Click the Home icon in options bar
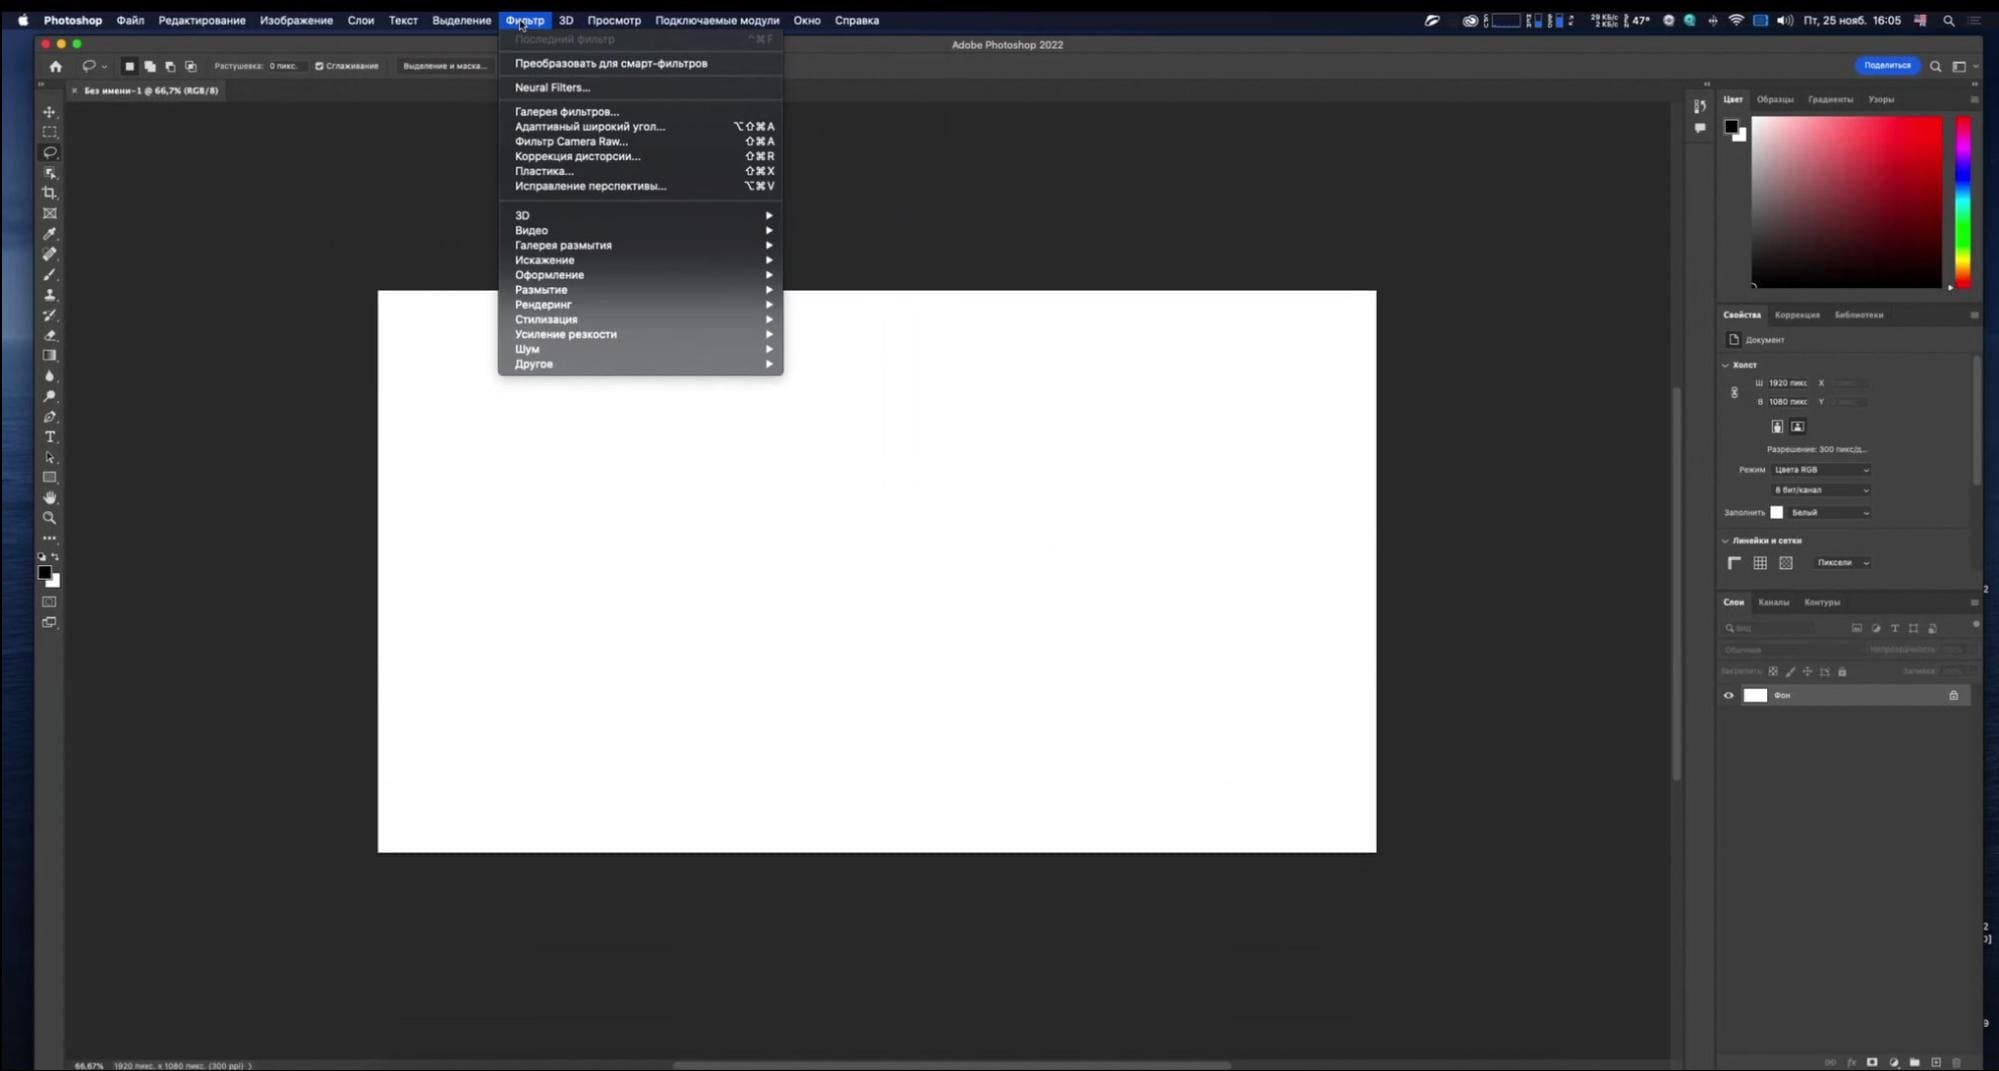Image resolution: width=1999 pixels, height=1071 pixels. (56, 66)
